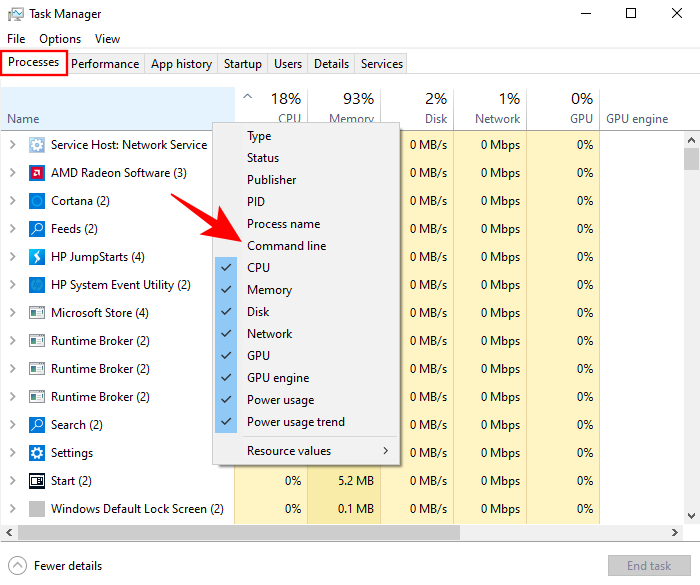
Task: Click the HP System Event Utility icon
Action: pos(37,285)
